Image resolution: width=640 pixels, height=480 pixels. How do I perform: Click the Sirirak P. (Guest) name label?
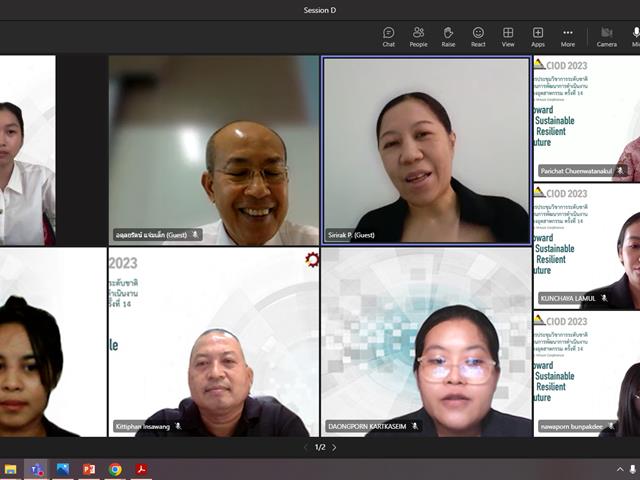(351, 235)
